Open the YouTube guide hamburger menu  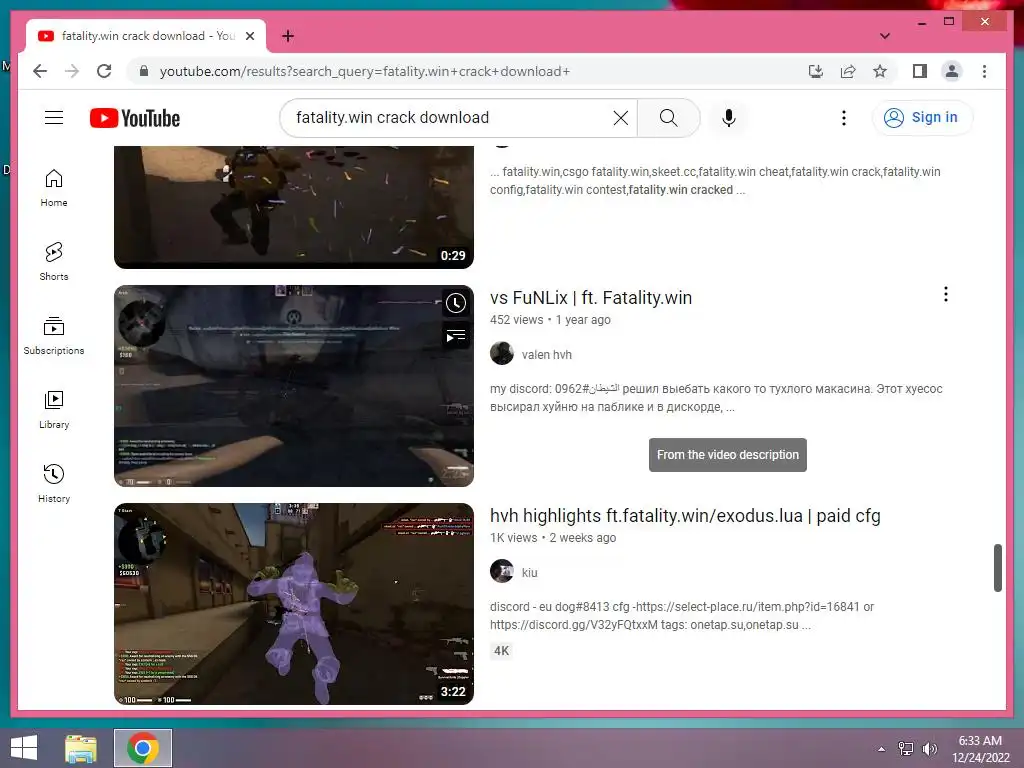pyautogui.click(x=54, y=118)
